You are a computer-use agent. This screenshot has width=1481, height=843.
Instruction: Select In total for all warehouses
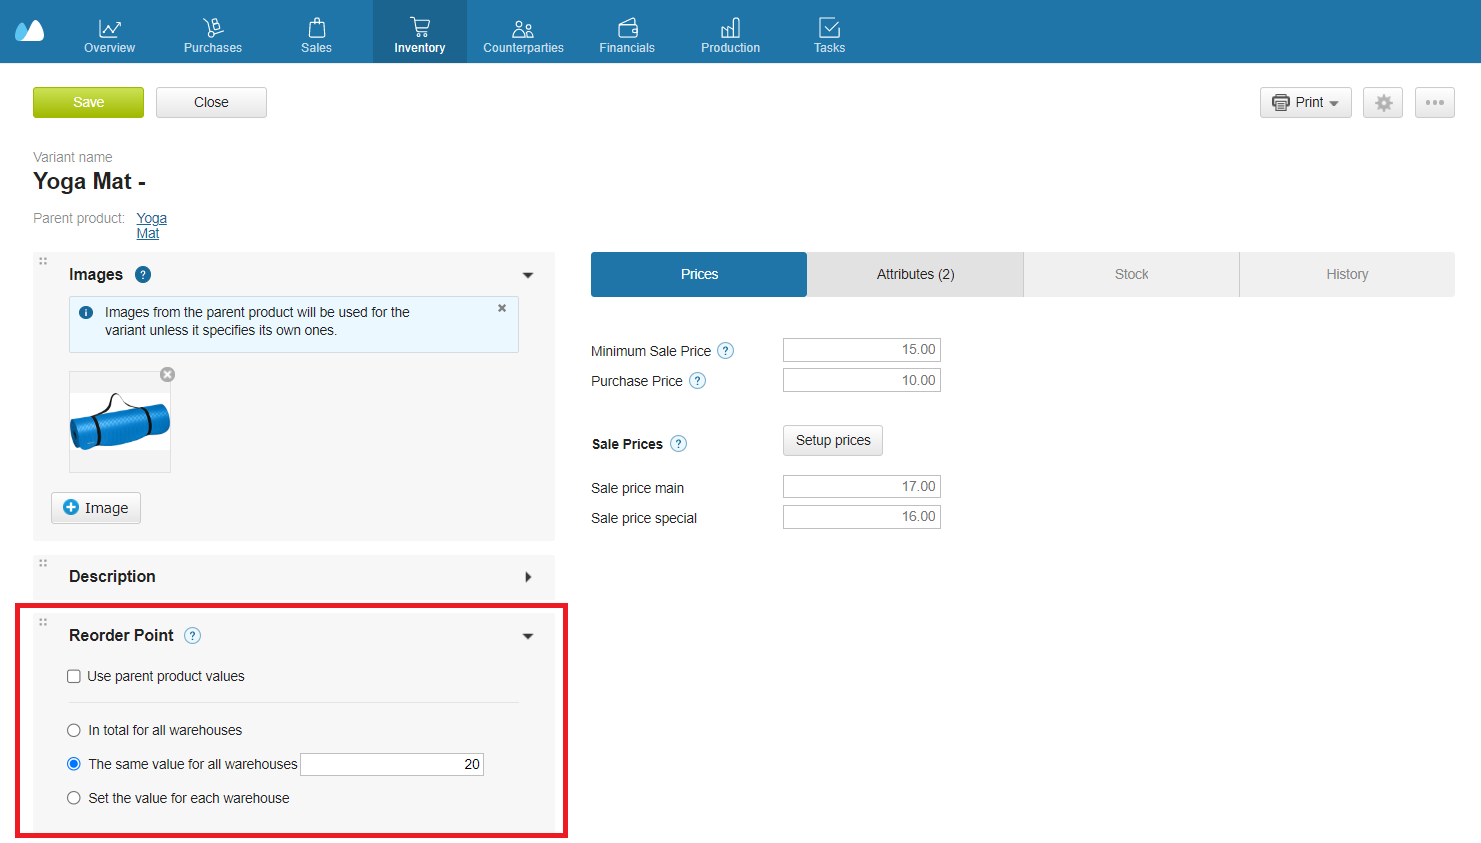tap(74, 730)
